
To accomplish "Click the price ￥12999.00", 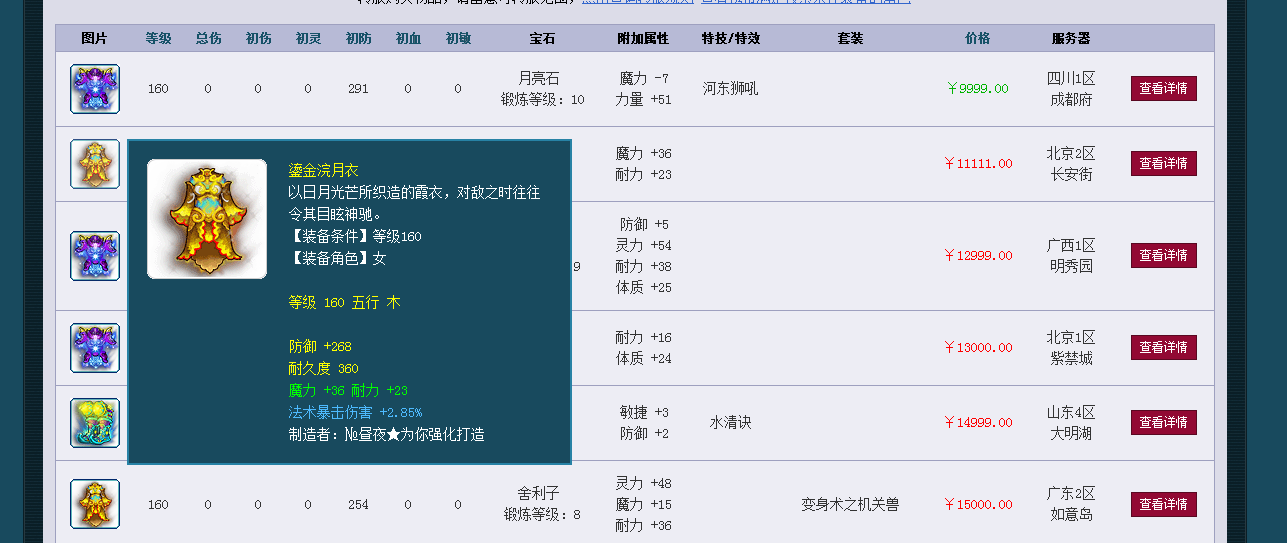I will [977, 255].
